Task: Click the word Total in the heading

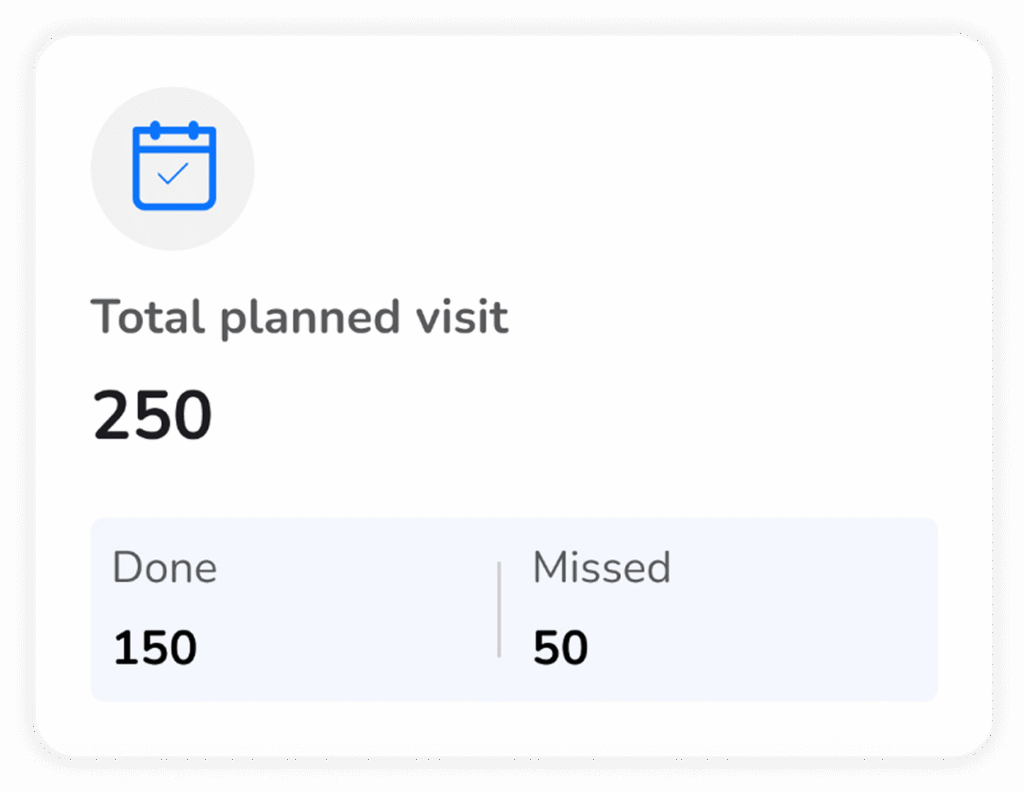Action: point(148,318)
